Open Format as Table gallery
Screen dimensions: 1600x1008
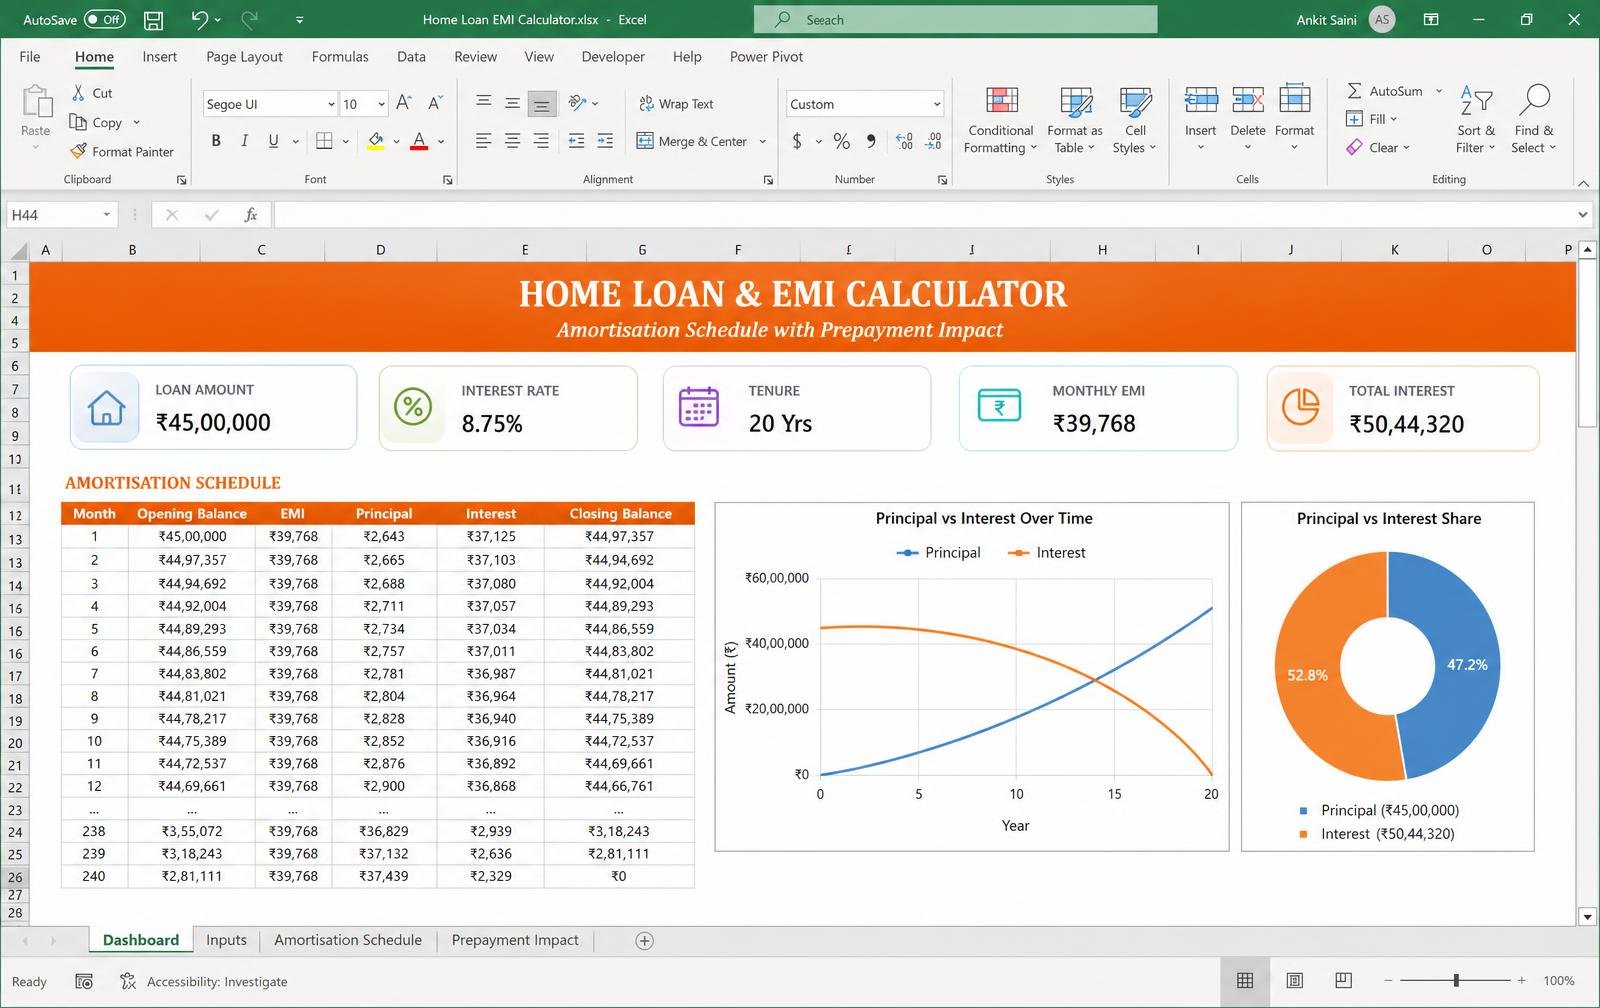click(x=1075, y=120)
